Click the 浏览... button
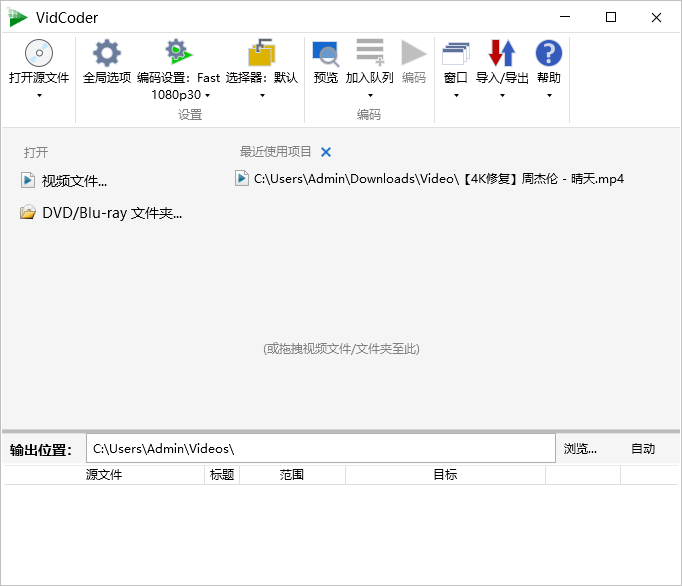This screenshot has height=586, width=682. click(580, 449)
